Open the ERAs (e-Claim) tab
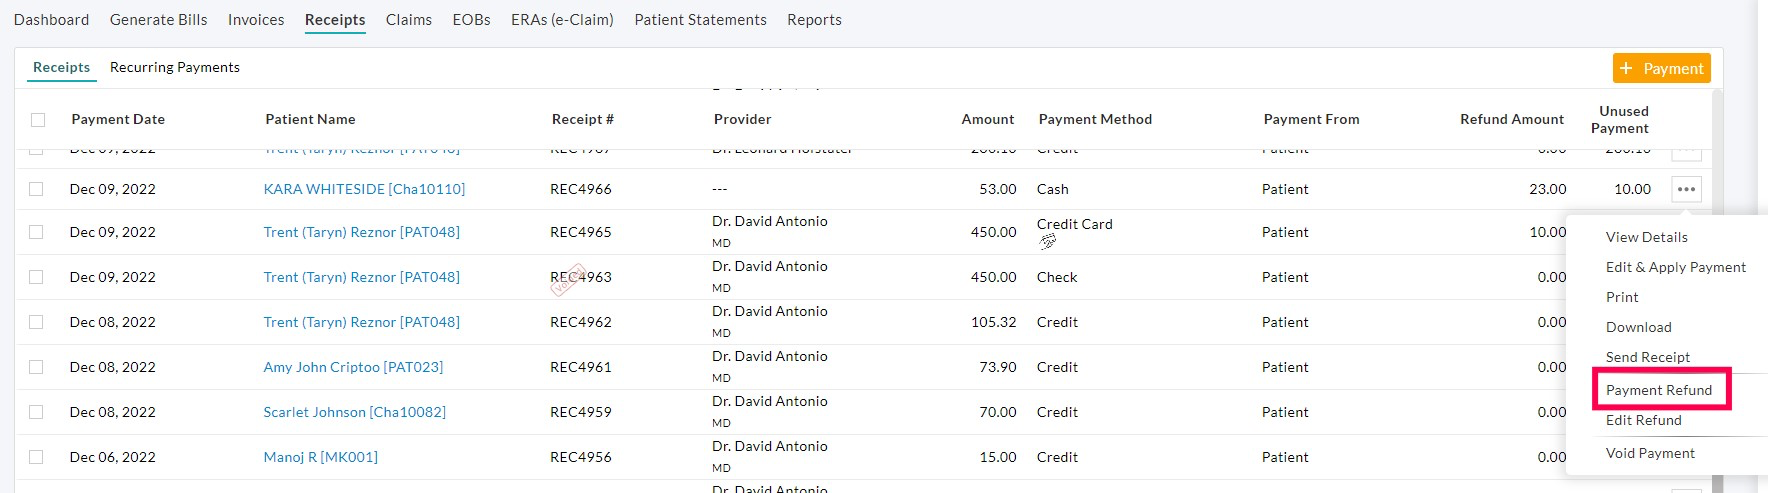 tap(562, 20)
